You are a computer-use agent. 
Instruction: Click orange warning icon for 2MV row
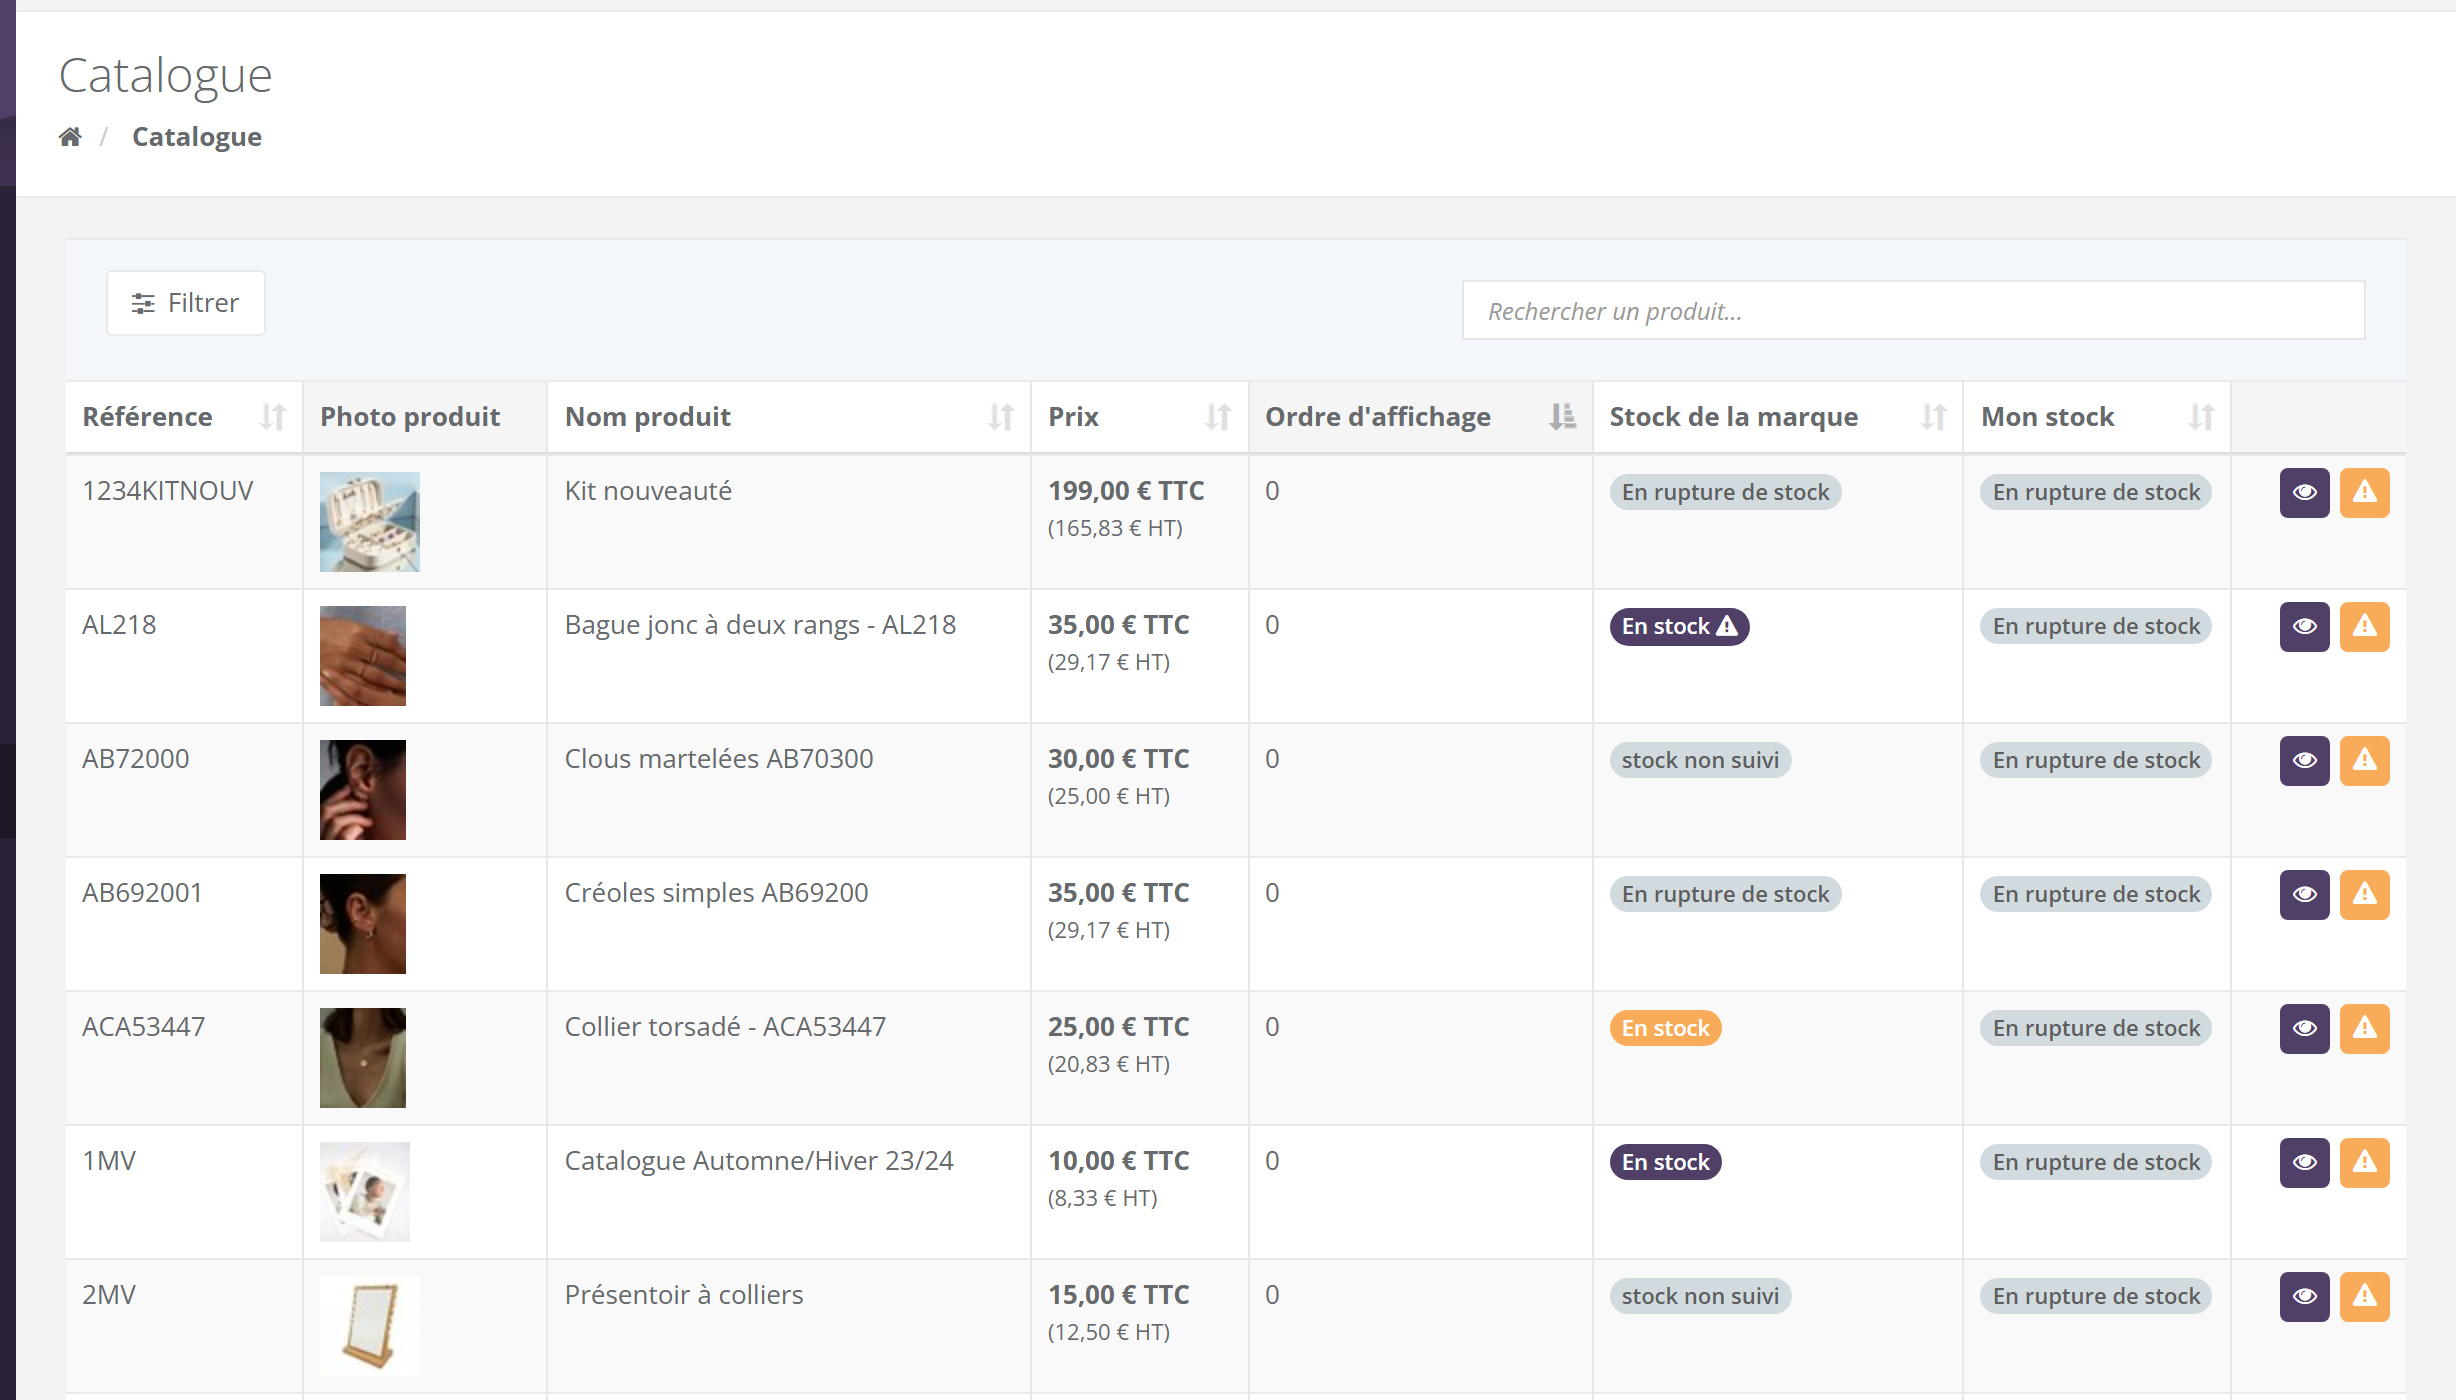(2365, 1297)
